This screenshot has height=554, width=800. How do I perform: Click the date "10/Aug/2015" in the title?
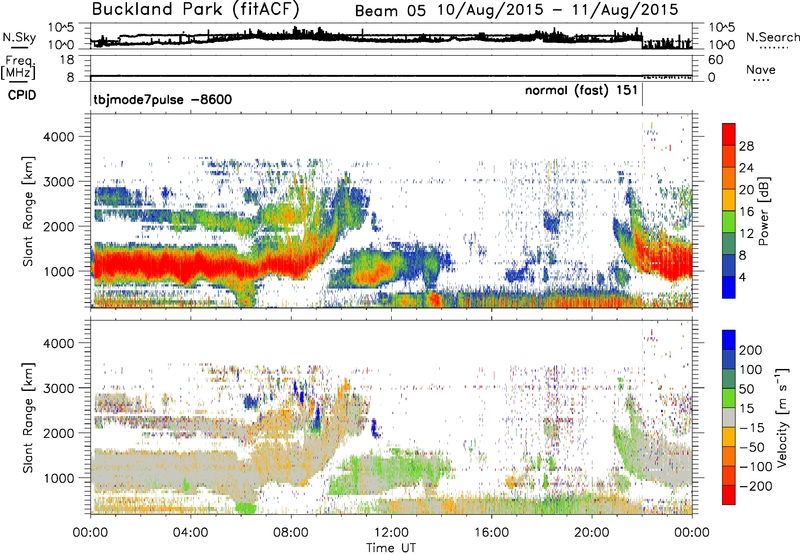coord(490,10)
